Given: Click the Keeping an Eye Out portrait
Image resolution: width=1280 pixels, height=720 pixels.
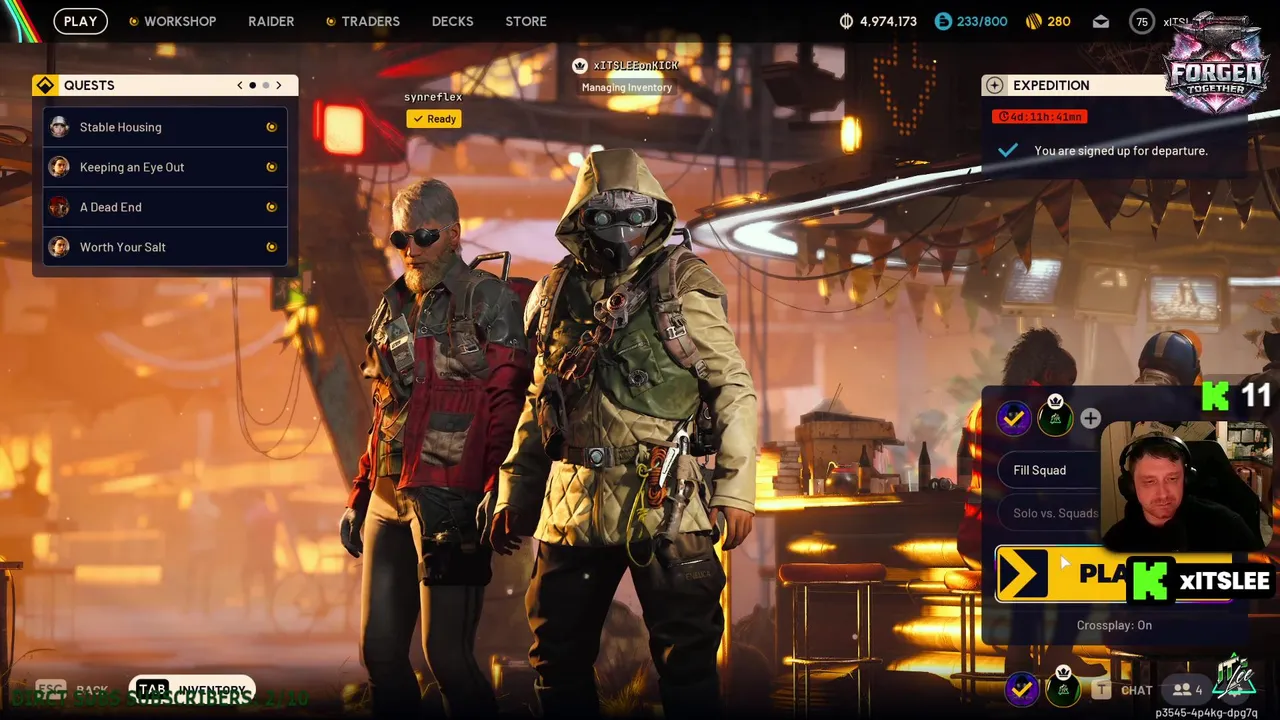Looking at the screenshot, I should point(60,167).
